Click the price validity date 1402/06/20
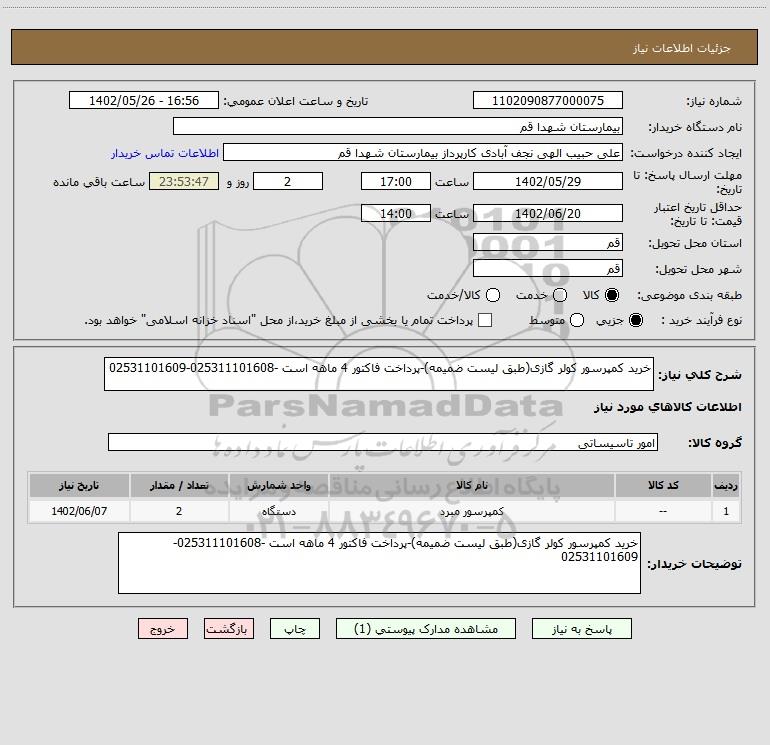 [x=548, y=213]
